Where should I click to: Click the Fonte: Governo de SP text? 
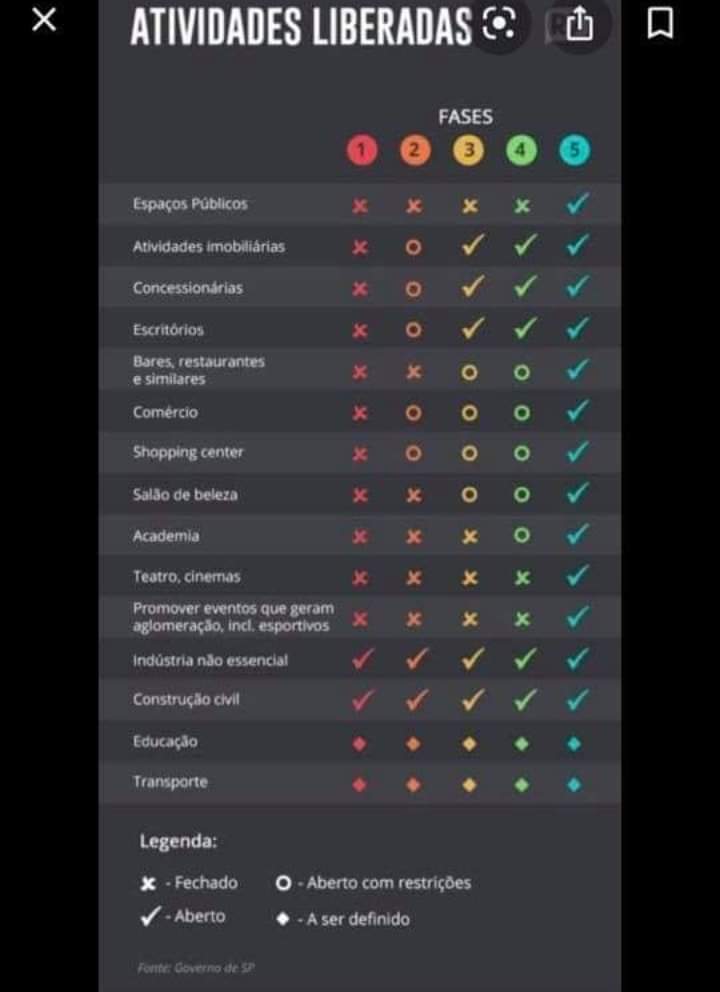click(x=196, y=967)
